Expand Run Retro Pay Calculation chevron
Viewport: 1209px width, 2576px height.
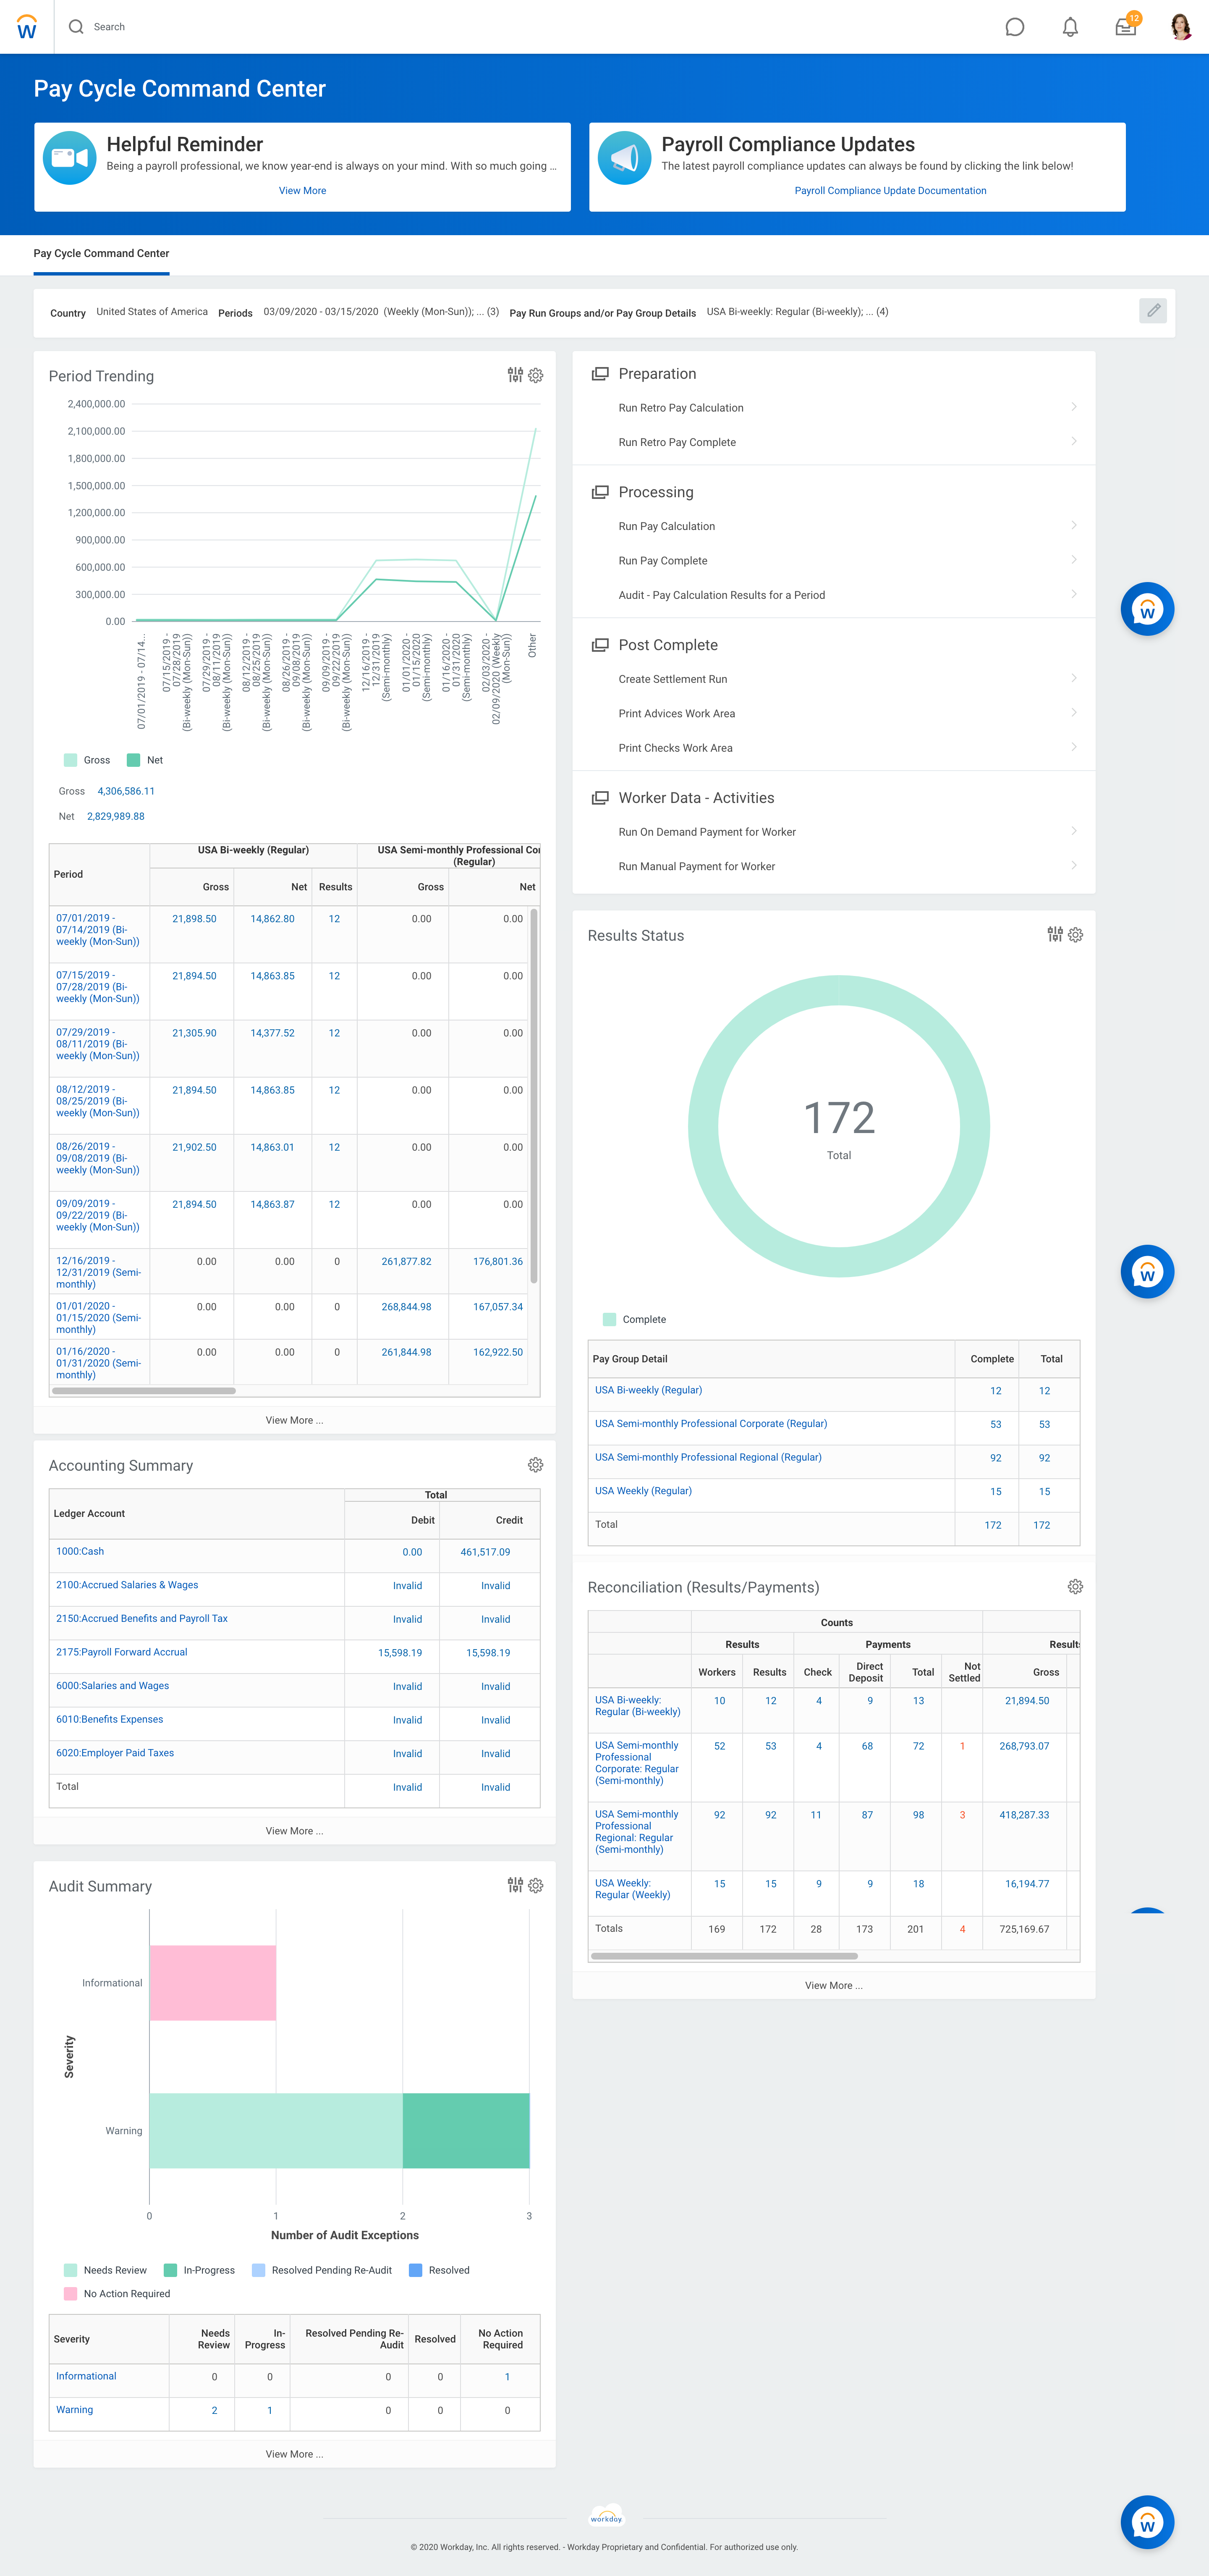1073,407
